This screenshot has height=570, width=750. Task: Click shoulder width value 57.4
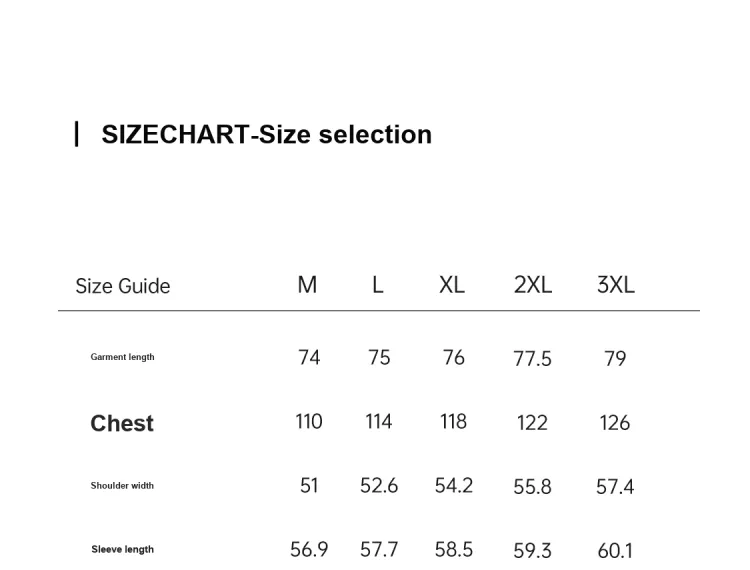click(x=615, y=487)
